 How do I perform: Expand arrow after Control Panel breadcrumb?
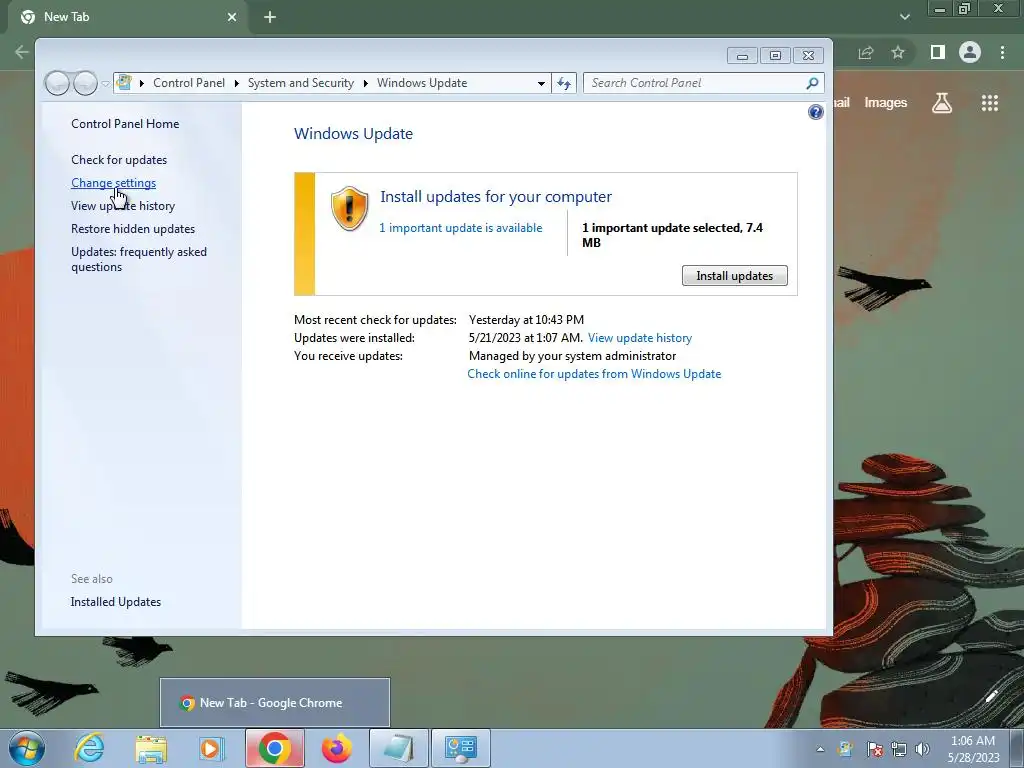tap(236, 84)
